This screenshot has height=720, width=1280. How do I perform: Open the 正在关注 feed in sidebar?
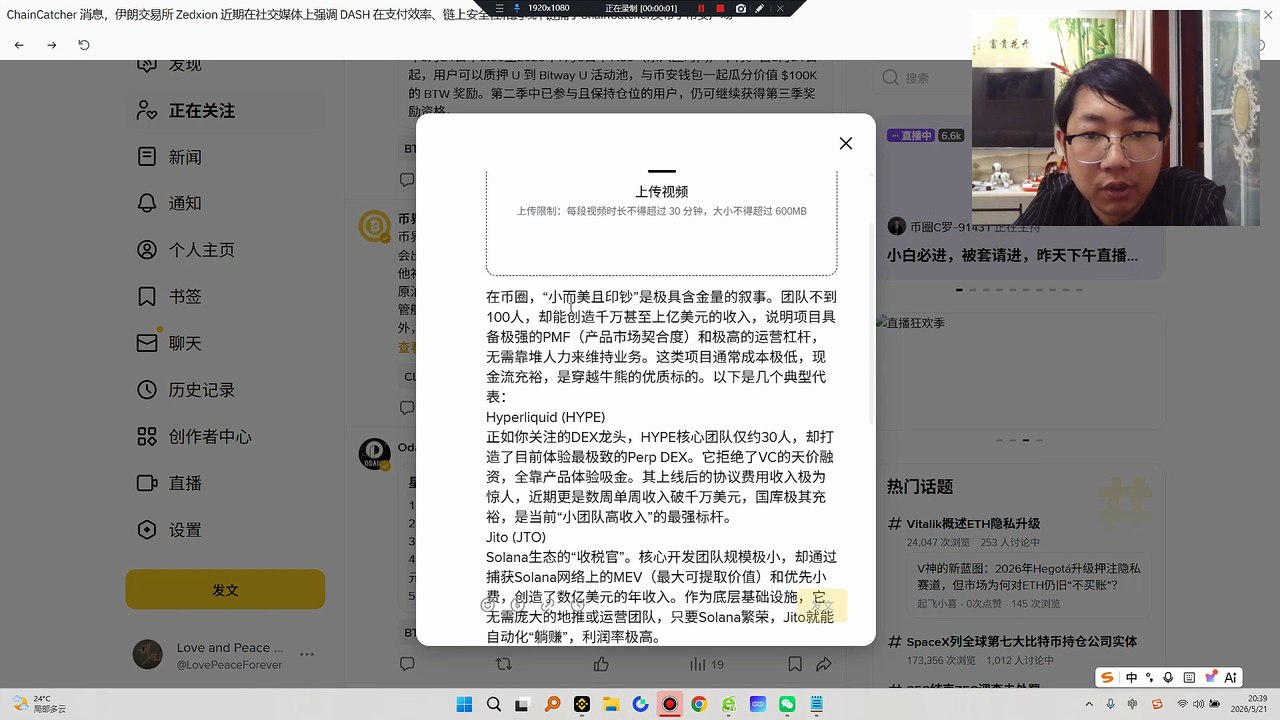tap(225, 110)
